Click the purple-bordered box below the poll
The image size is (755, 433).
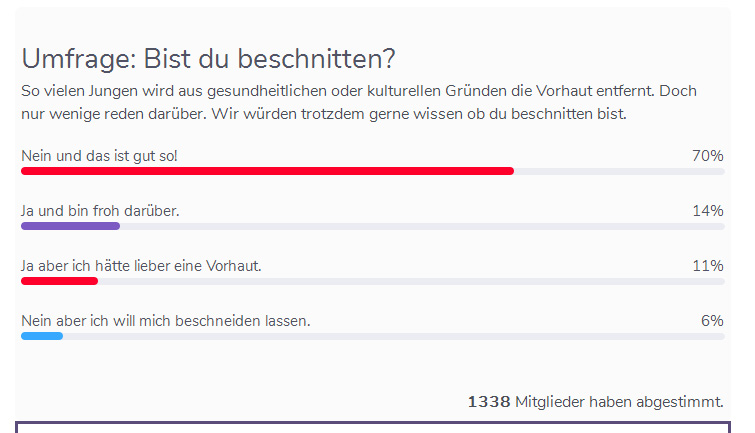373,427
